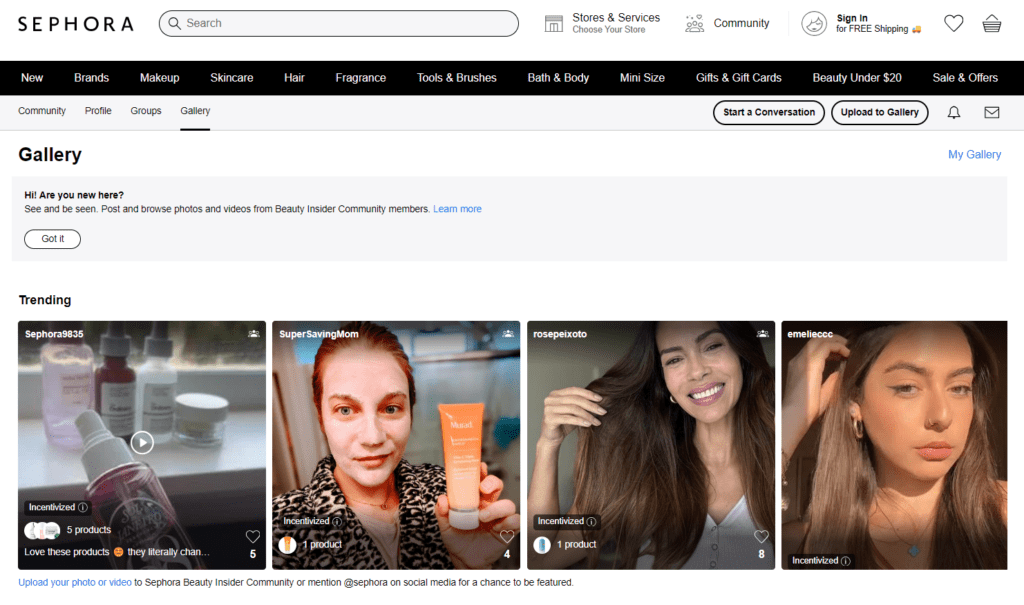Like the Sephora9835 video post
This screenshot has height=605, width=1024.
253,537
